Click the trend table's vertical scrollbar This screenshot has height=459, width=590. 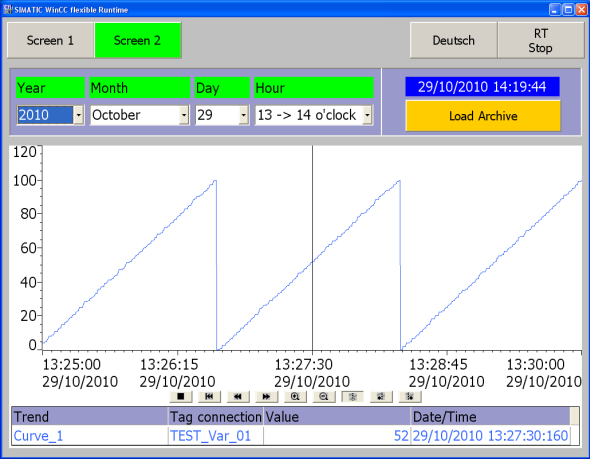[574, 426]
